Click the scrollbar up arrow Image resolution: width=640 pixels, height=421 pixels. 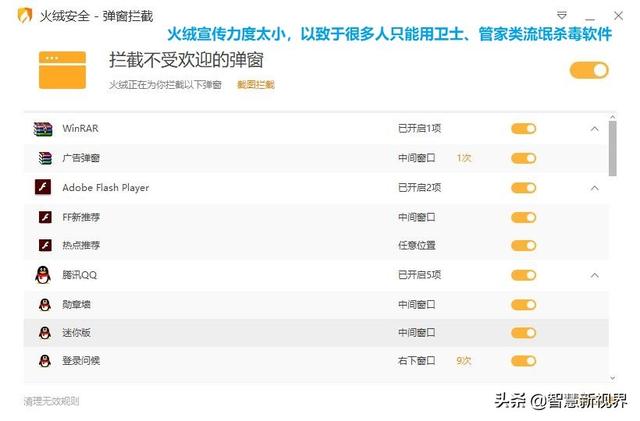click(612, 117)
